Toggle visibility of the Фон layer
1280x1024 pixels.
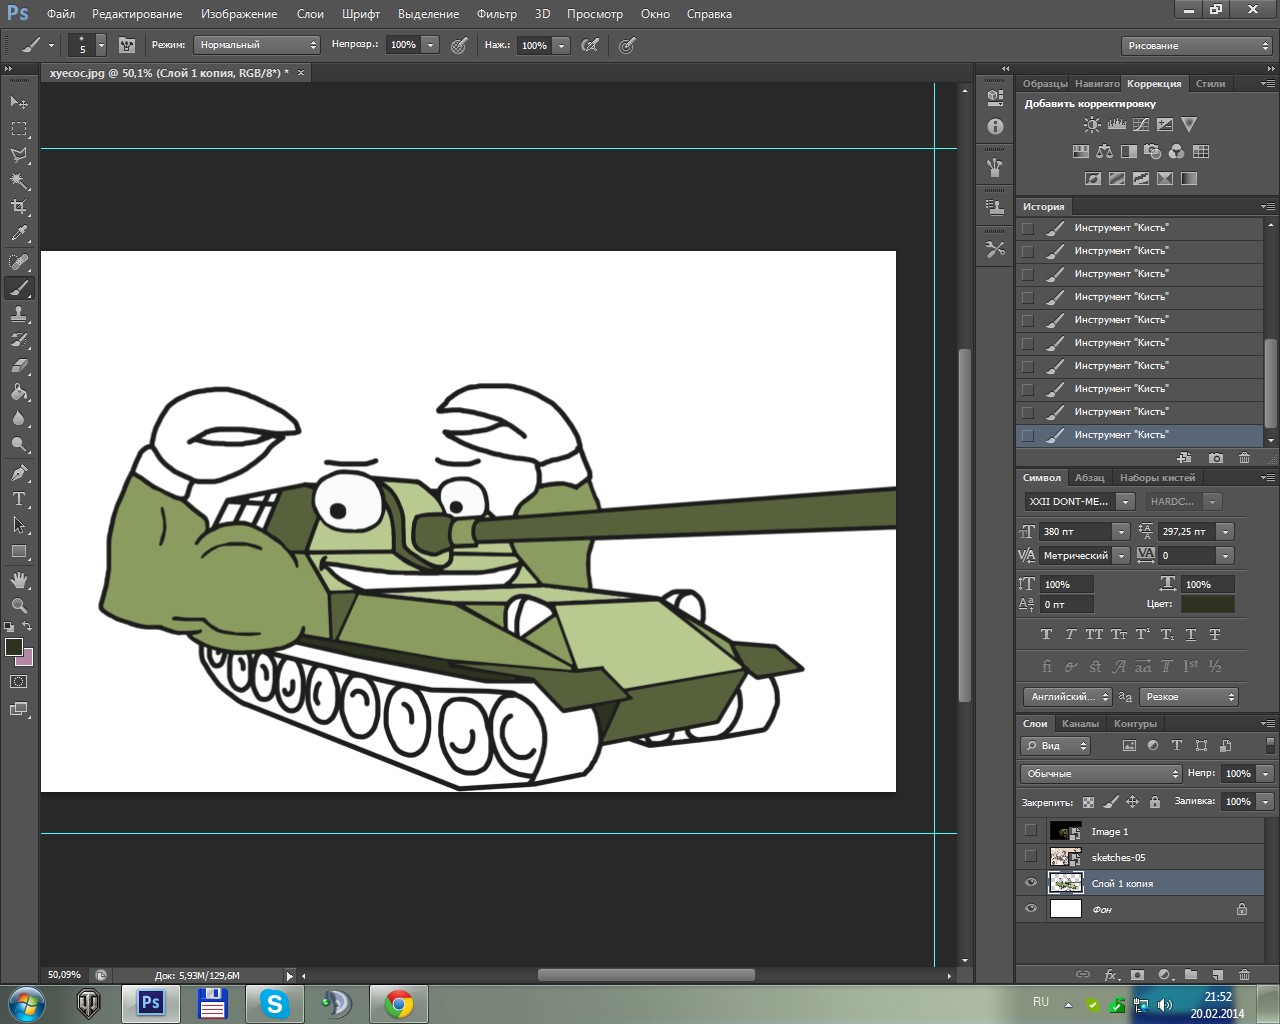[1031, 909]
